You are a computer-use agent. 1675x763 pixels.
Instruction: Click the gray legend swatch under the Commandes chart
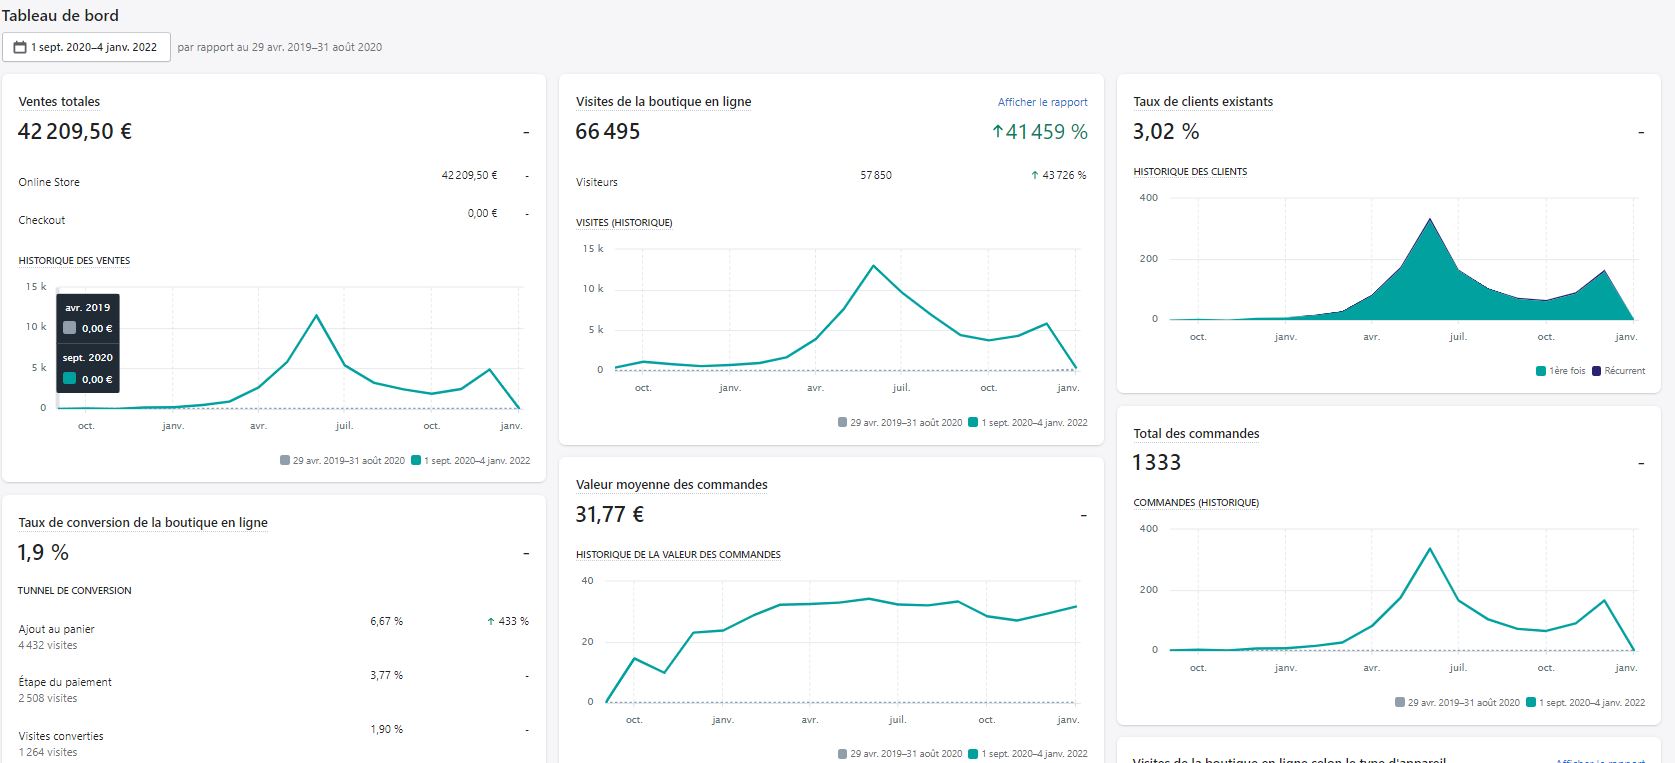point(1400,702)
